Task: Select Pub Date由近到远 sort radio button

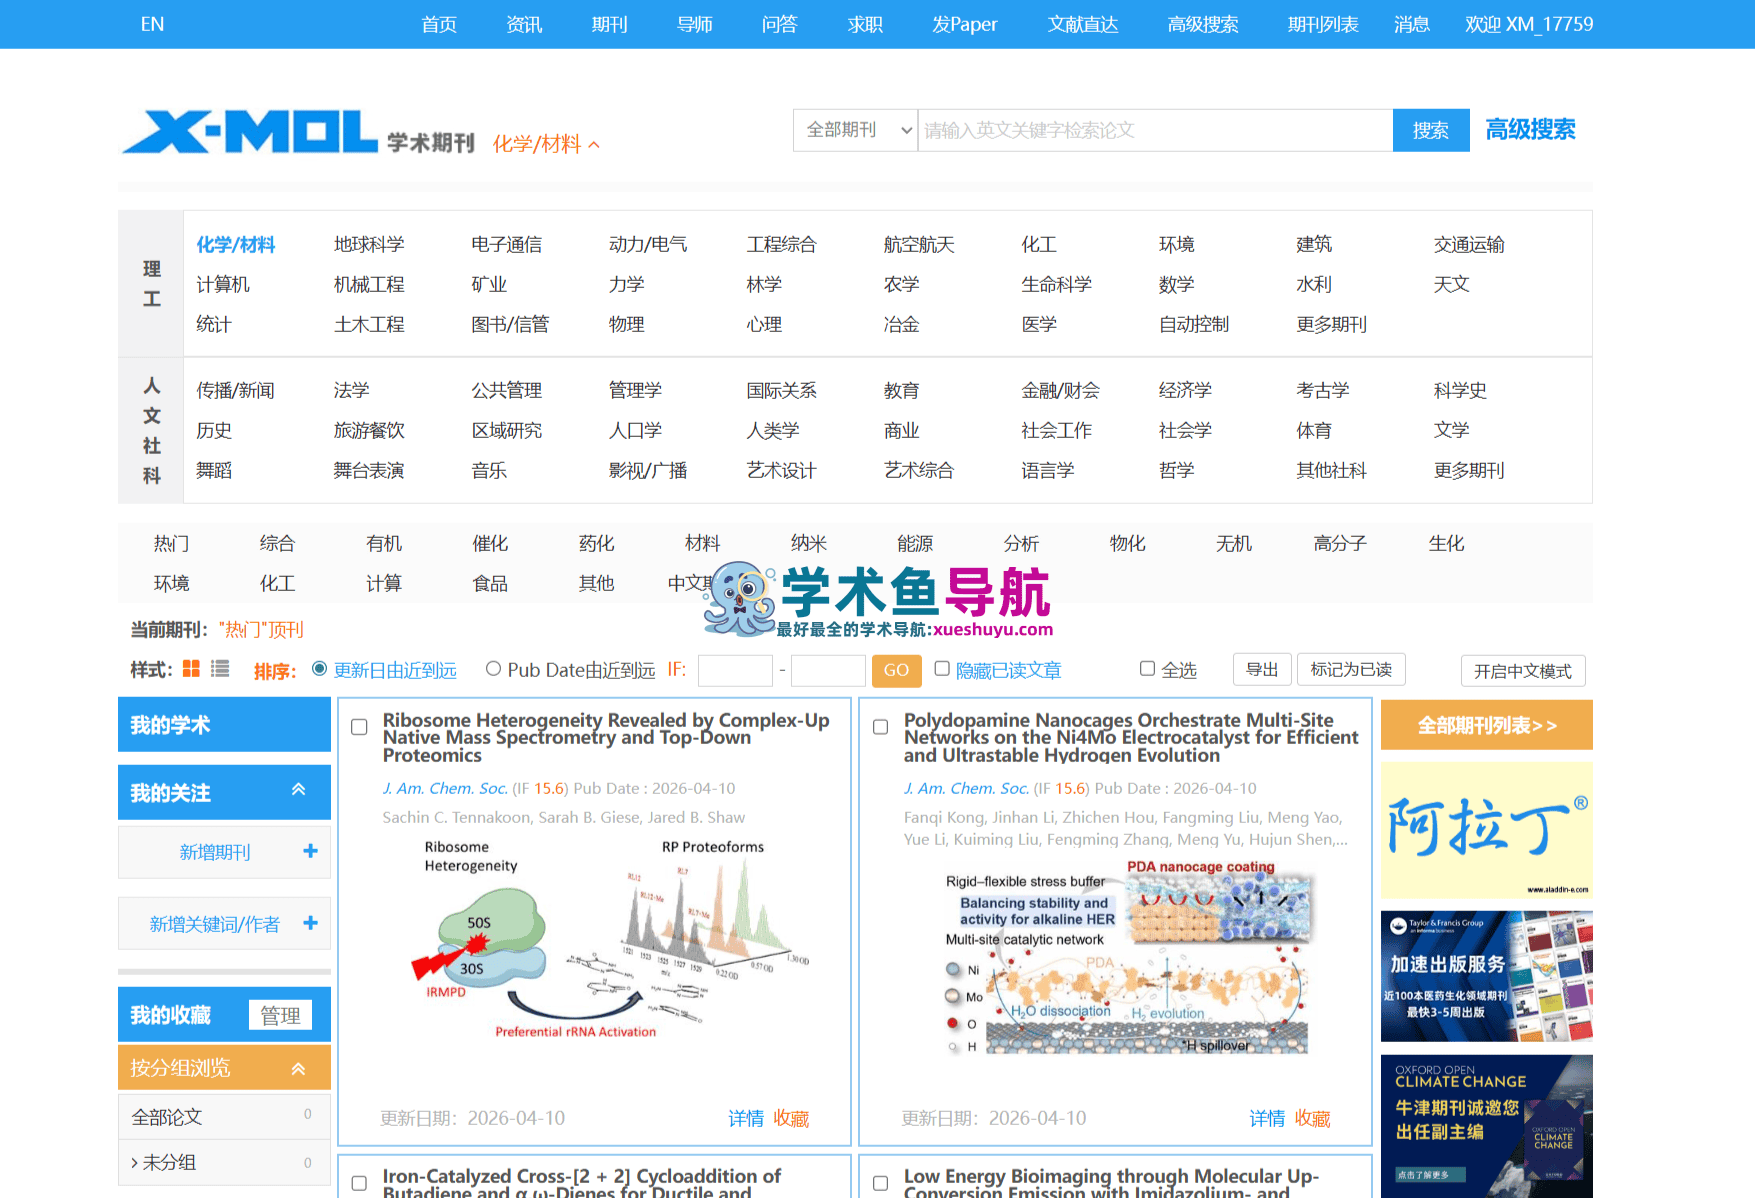Action: (493, 669)
